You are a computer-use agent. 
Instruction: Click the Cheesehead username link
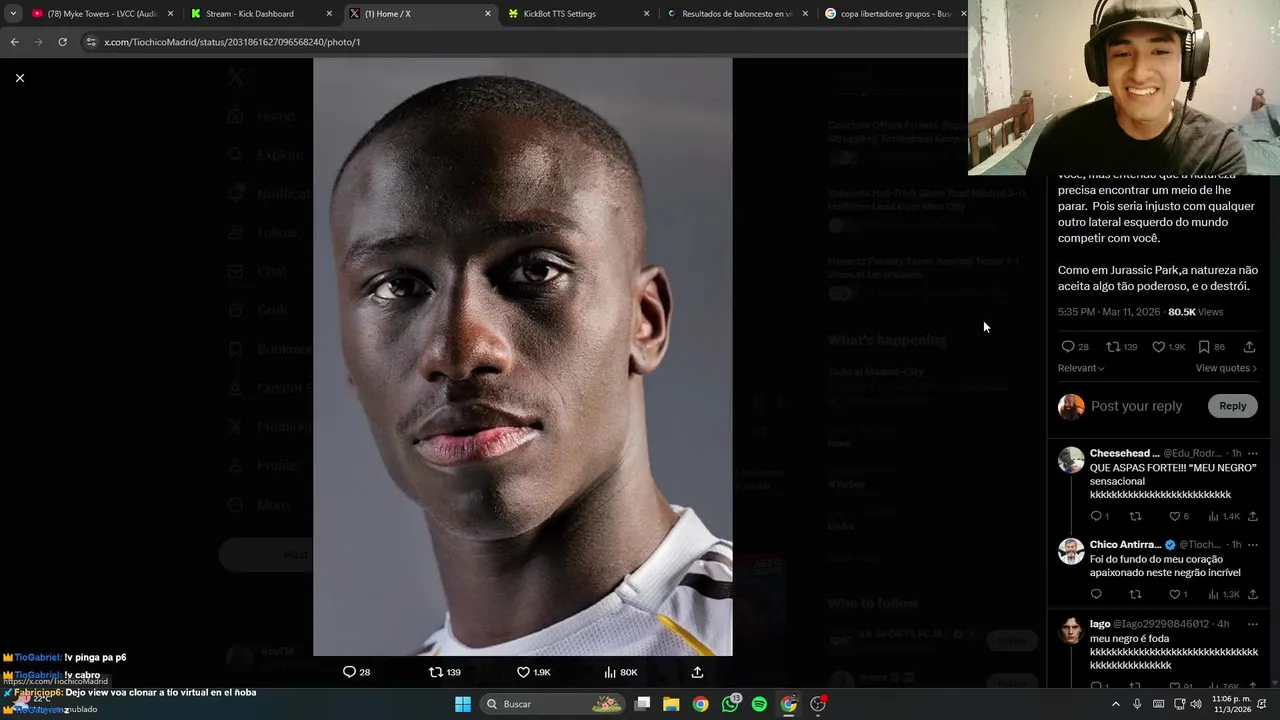click(x=1124, y=453)
